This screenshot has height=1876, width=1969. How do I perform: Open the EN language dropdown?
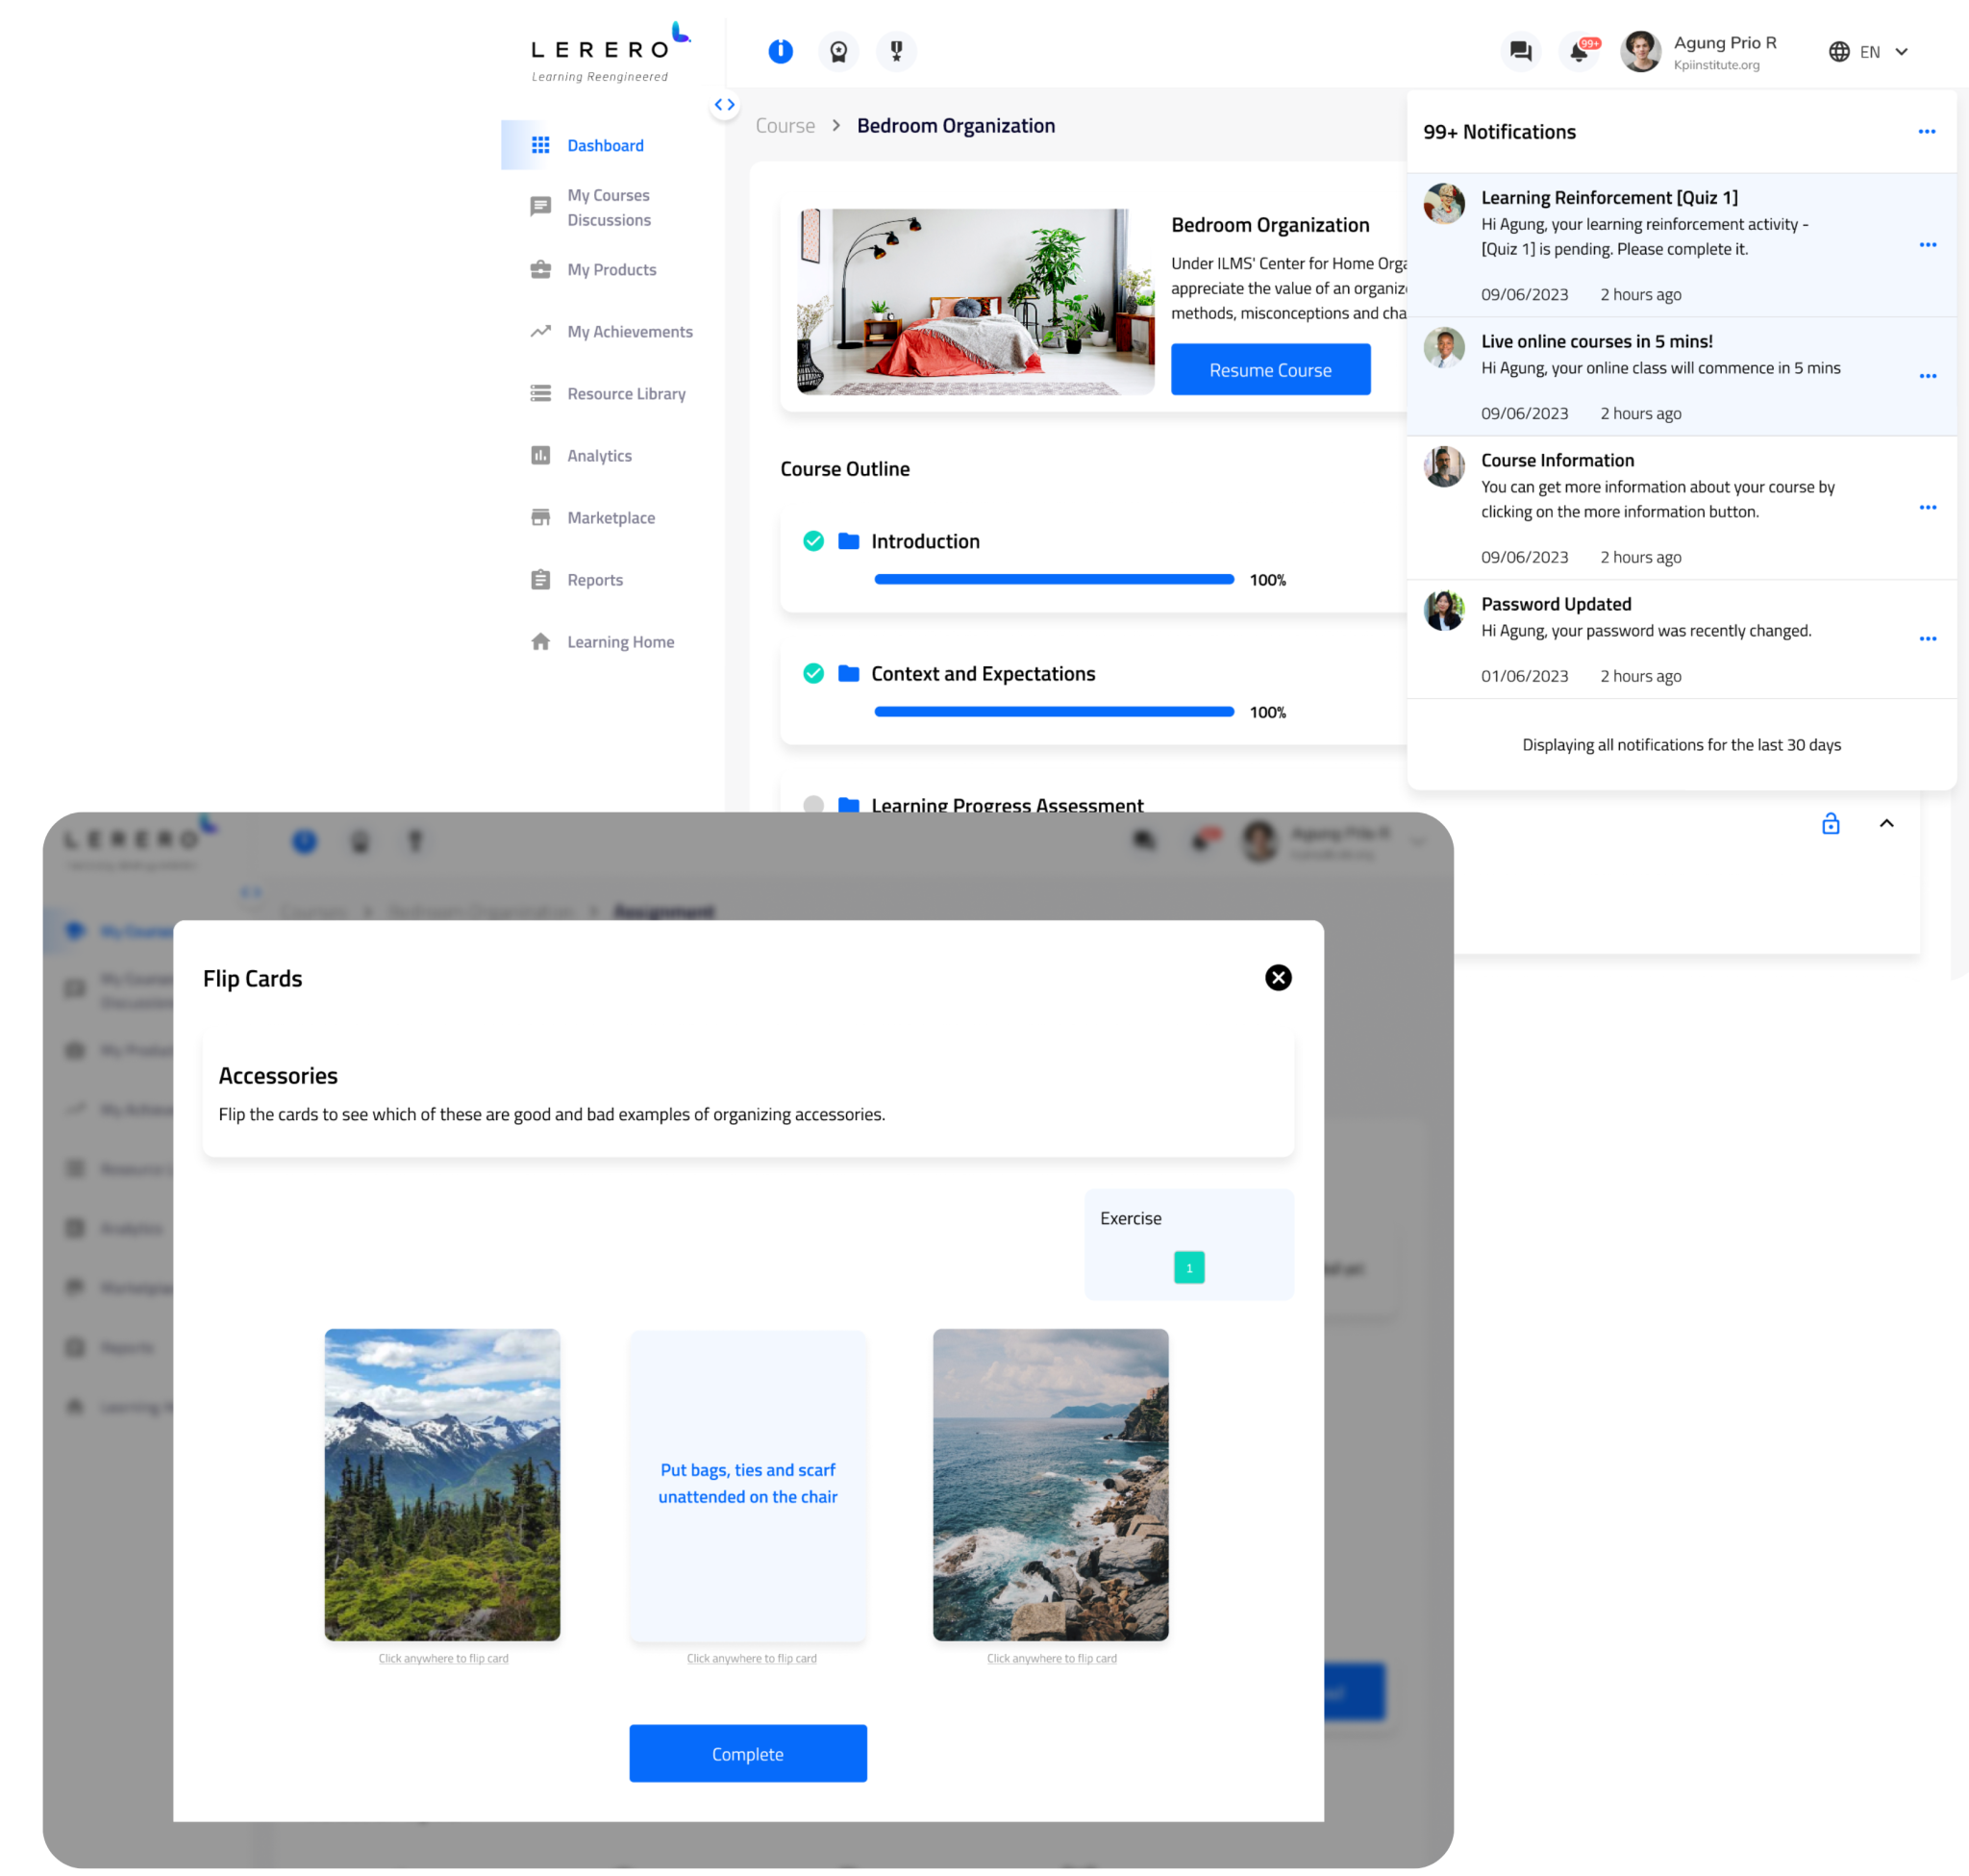1883,52
